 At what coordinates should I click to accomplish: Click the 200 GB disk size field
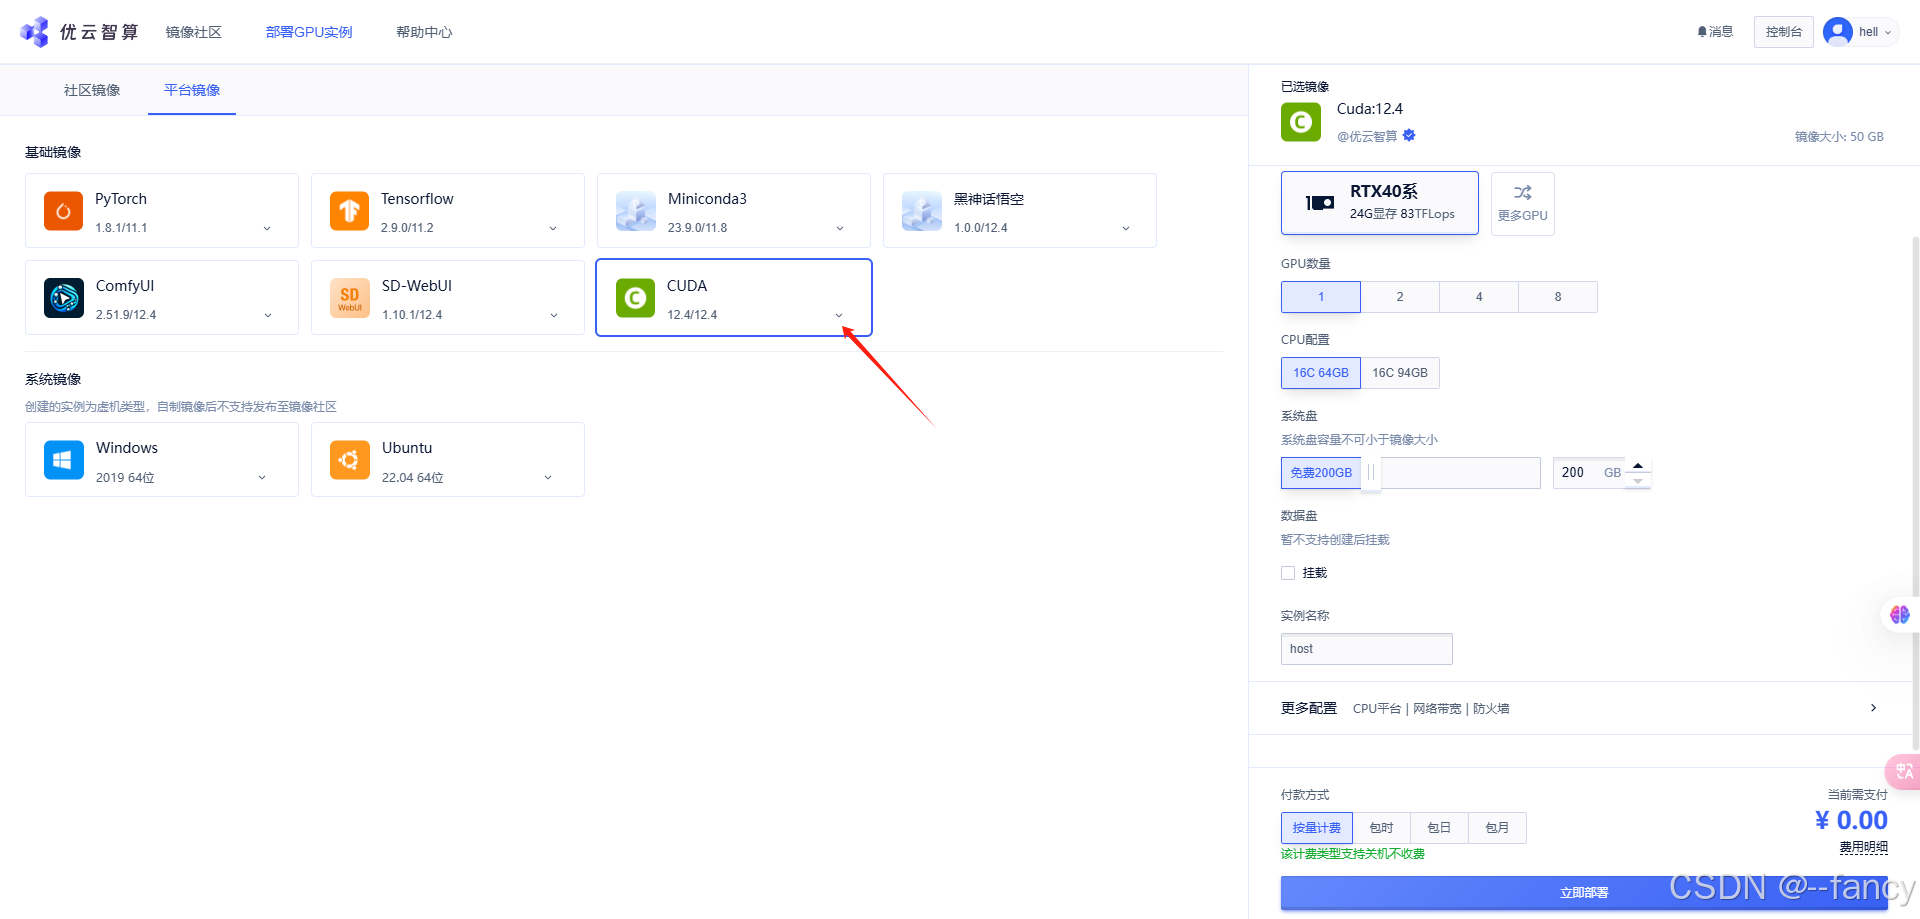point(1590,473)
